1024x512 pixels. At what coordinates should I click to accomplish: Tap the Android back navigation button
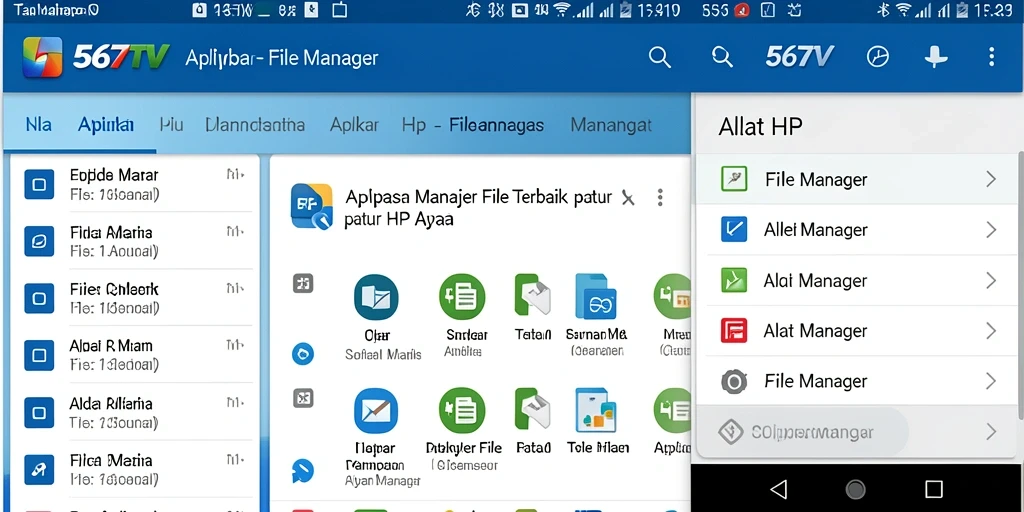click(778, 489)
